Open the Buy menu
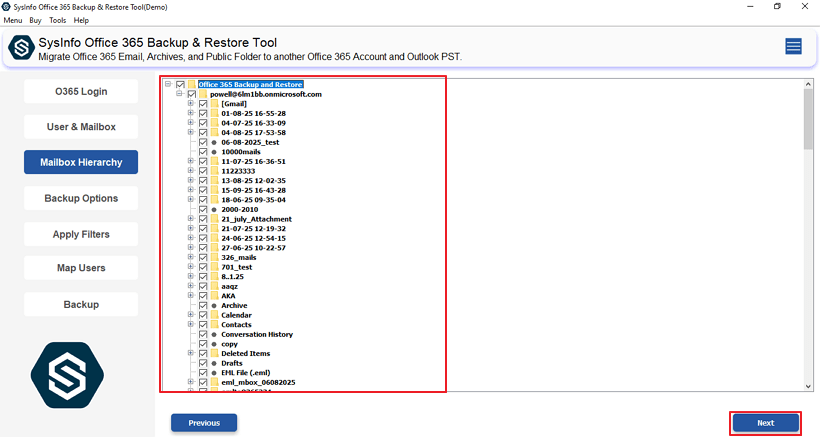The height and width of the screenshot is (437, 820). pyautogui.click(x=36, y=20)
